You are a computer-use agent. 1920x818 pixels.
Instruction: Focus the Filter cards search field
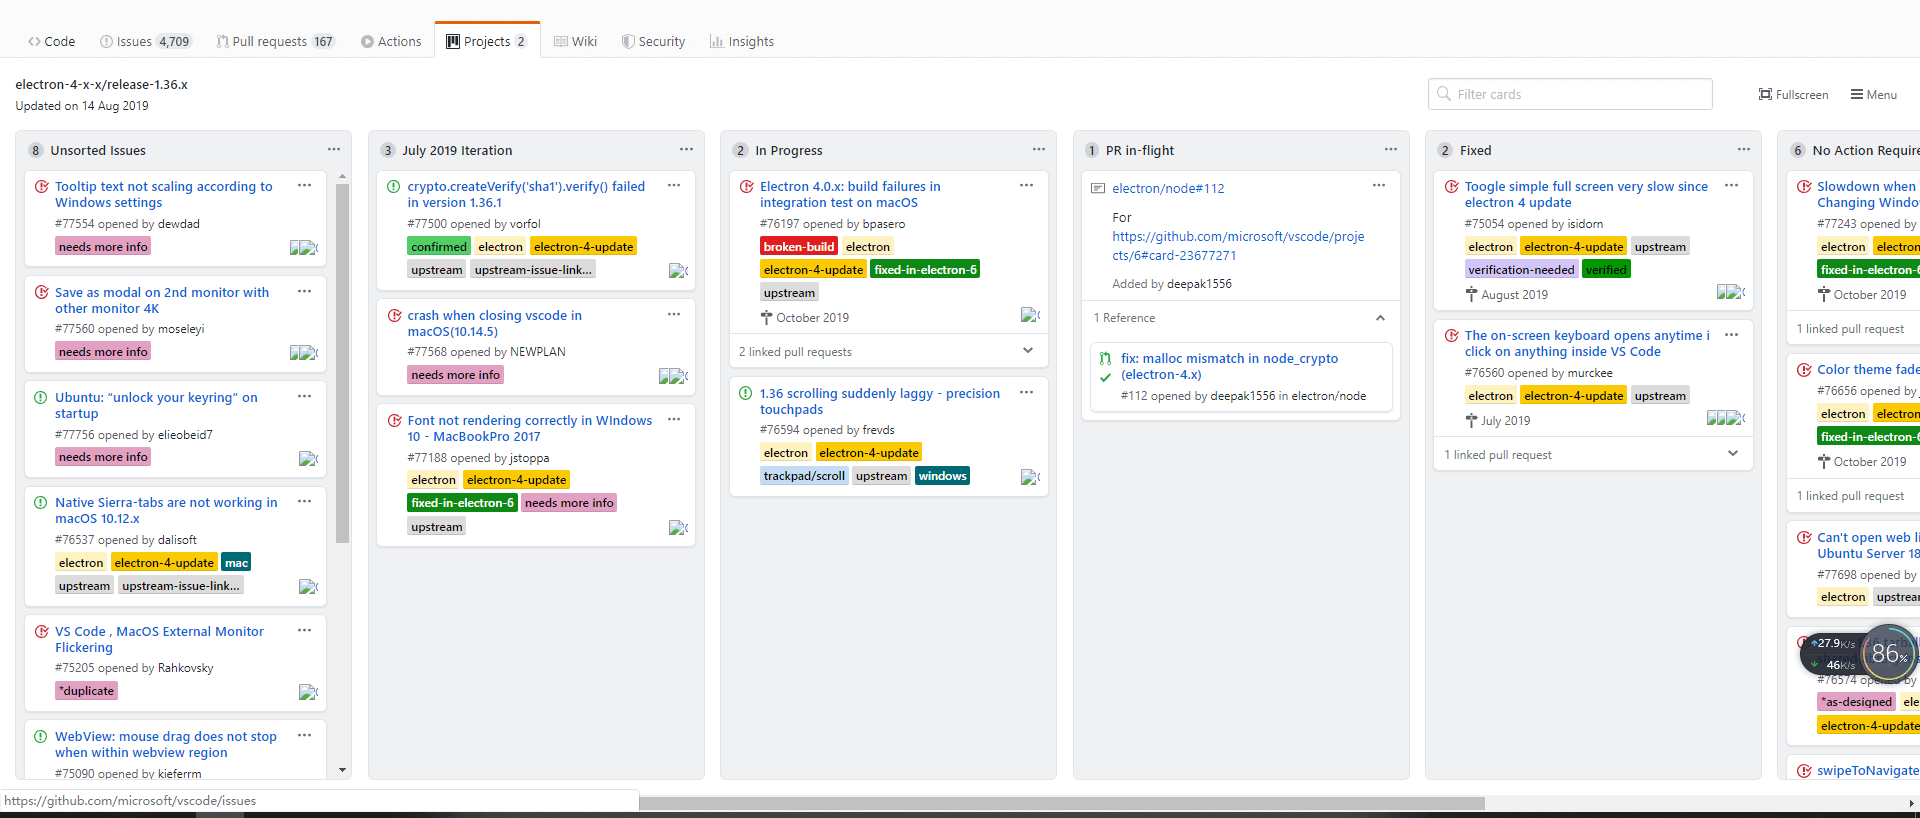1570,94
